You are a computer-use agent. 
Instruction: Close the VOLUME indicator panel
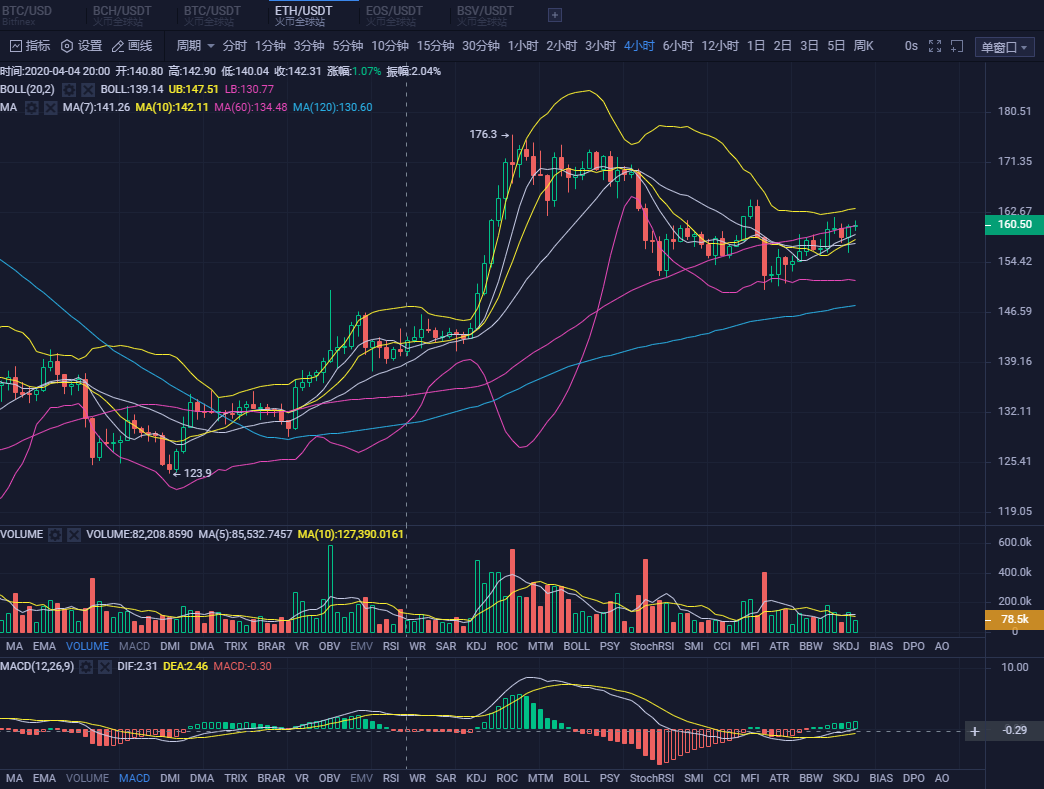click(73, 535)
